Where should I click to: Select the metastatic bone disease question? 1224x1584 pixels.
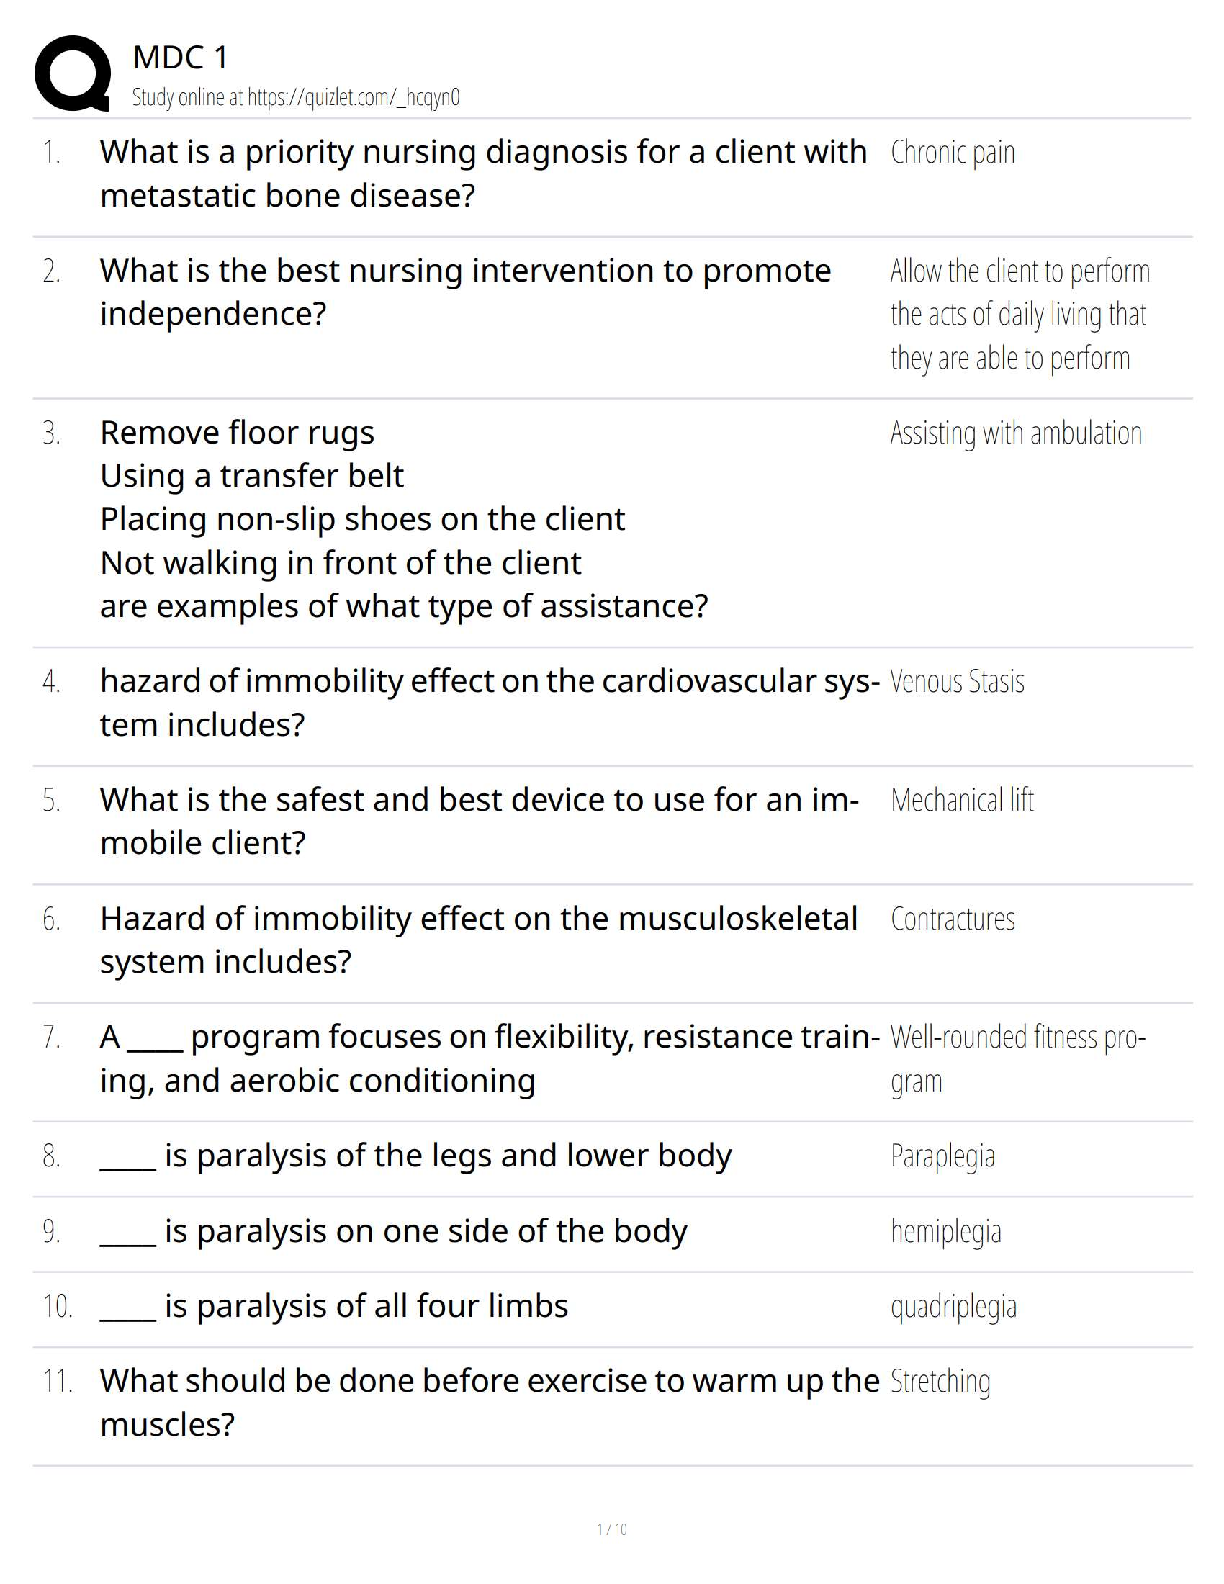coord(483,174)
